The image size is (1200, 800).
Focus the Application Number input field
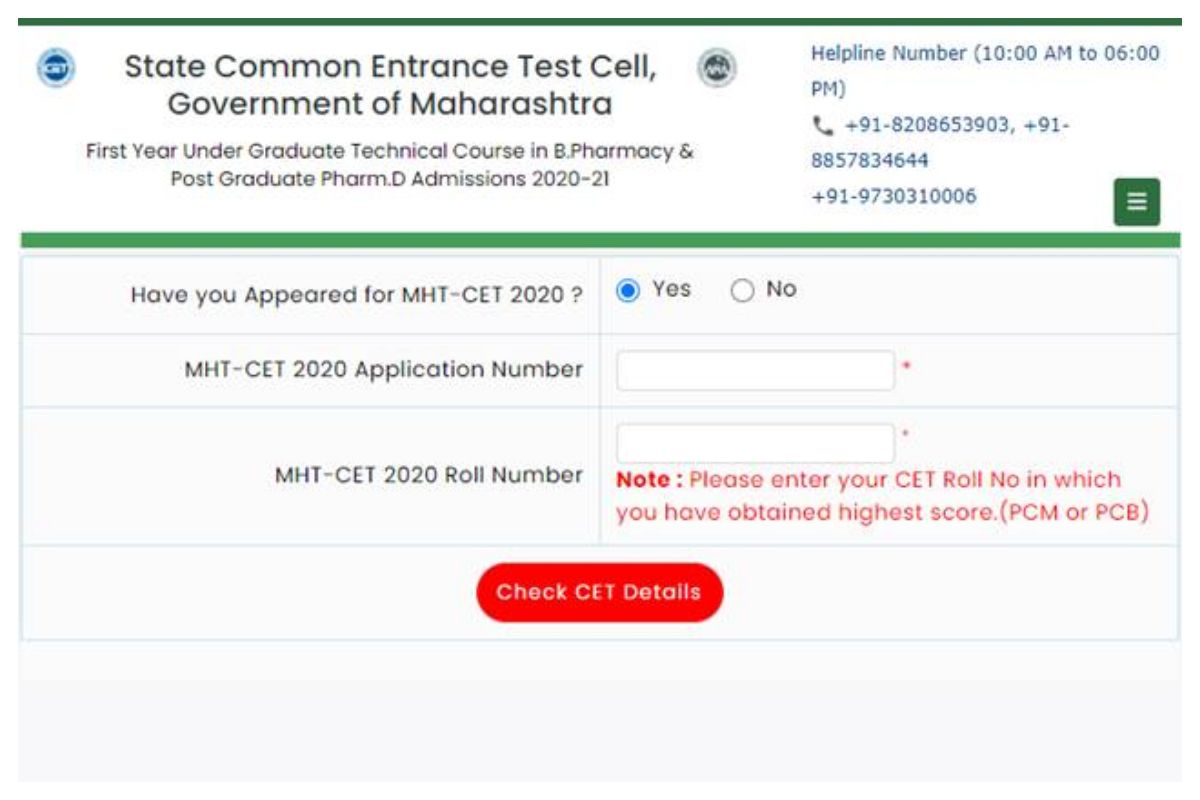(x=755, y=370)
